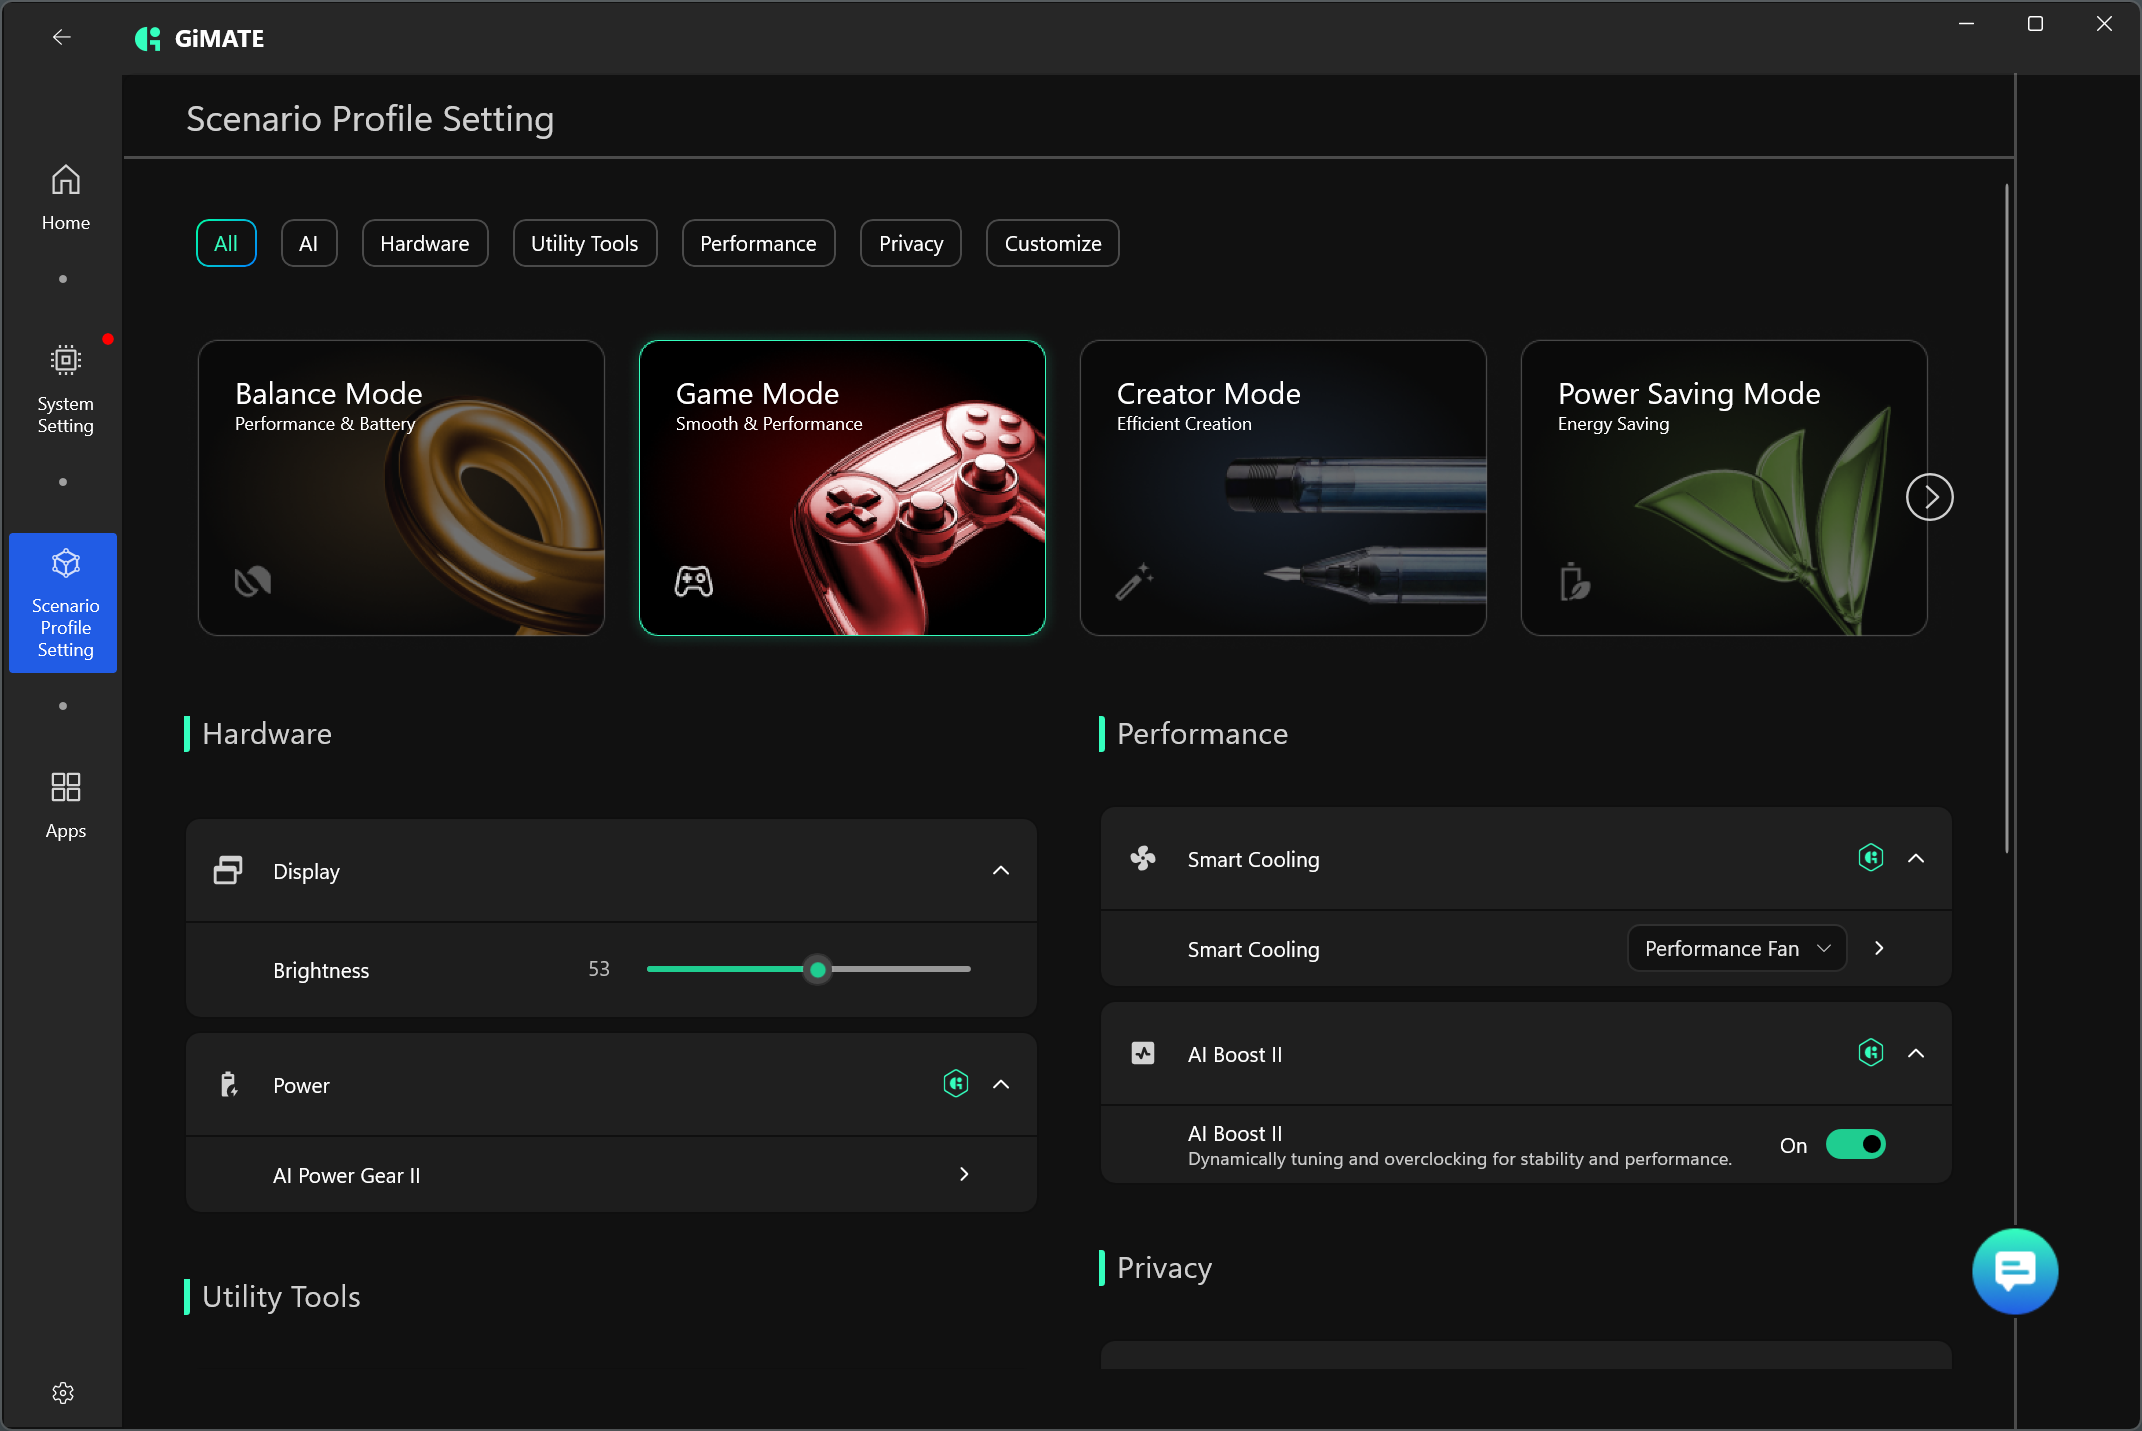Disable the AI Boost II toggle
Image resolution: width=2142 pixels, height=1431 pixels.
click(1855, 1145)
